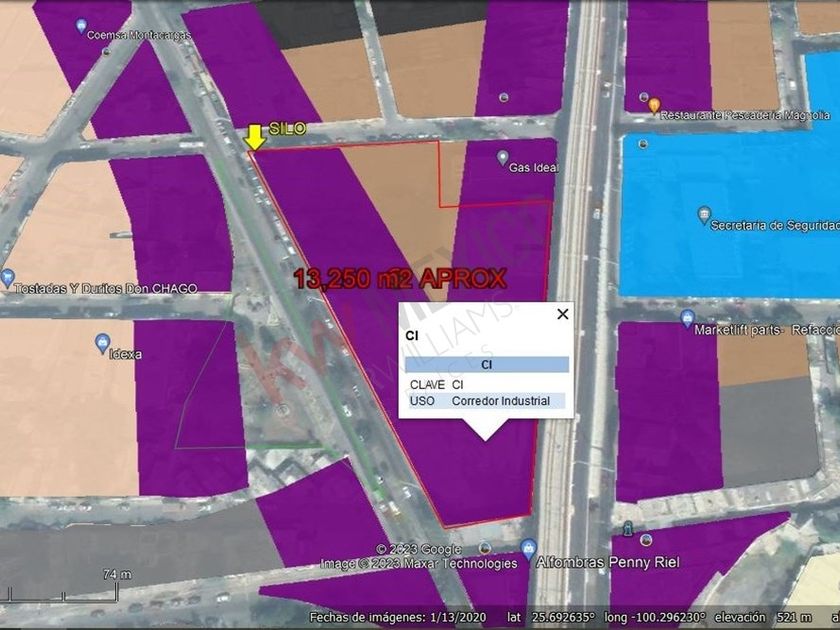The height and width of the screenshot is (630, 840).
Task: Click the Gas Ideal location pin
Action: pos(502,158)
